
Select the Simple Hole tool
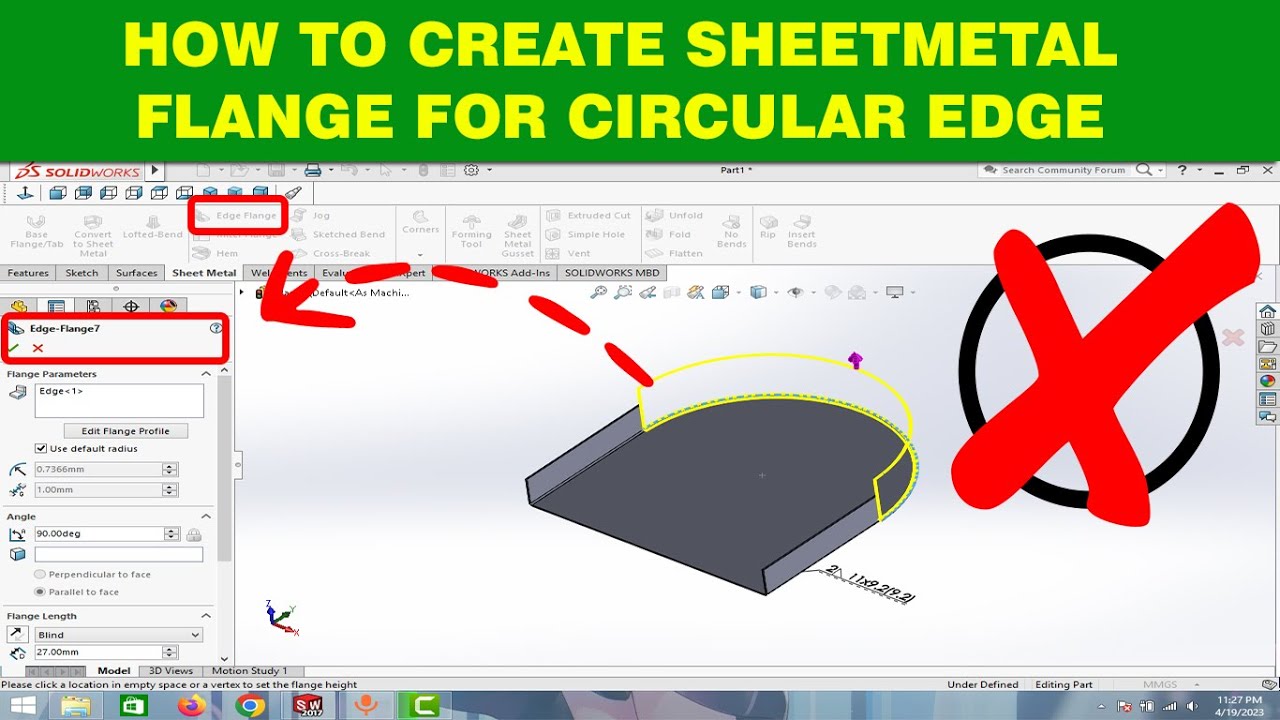[x=586, y=234]
